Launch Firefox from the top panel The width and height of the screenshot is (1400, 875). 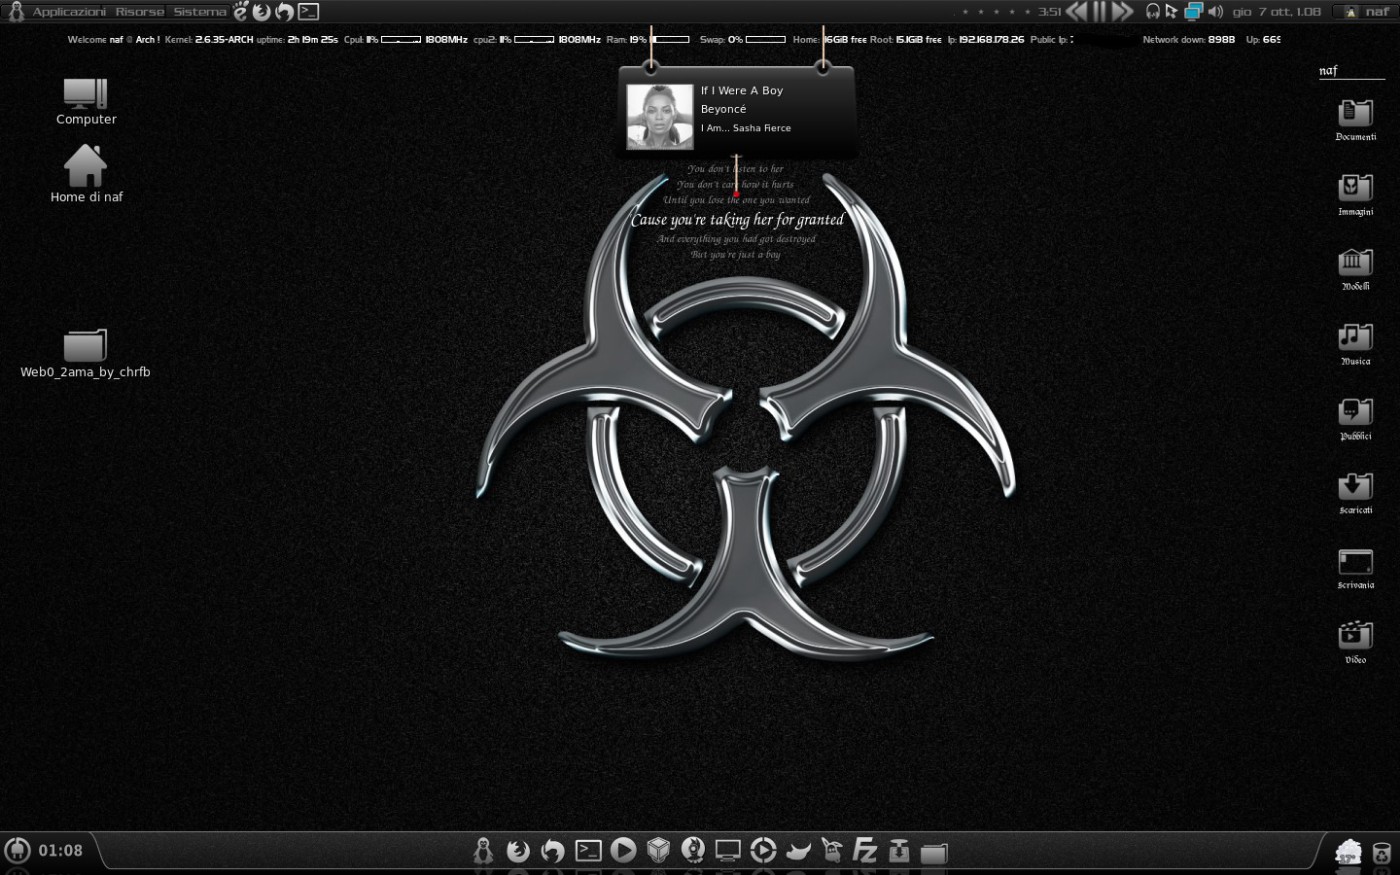pos(262,12)
